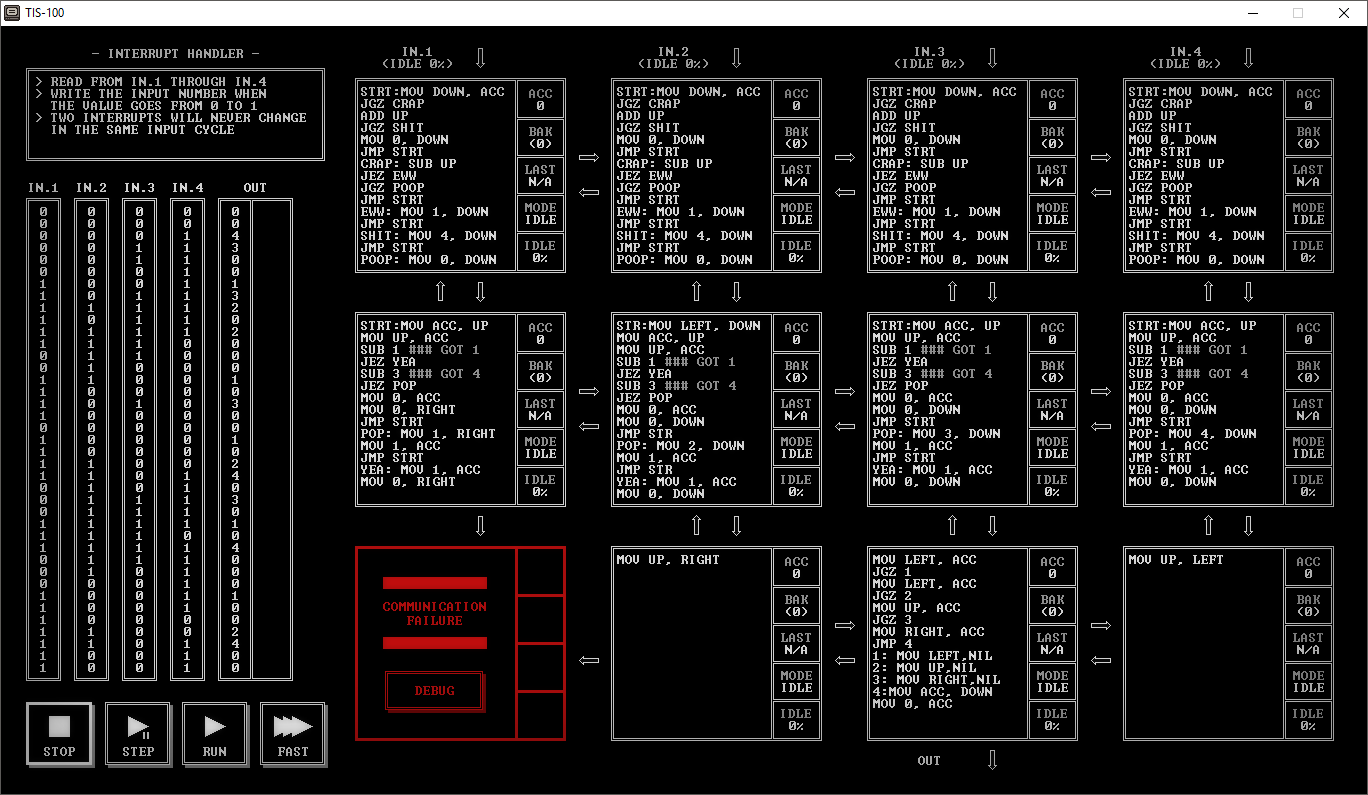Start the program with RUN button
The image size is (1368, 795).
(x=215, y=734)
